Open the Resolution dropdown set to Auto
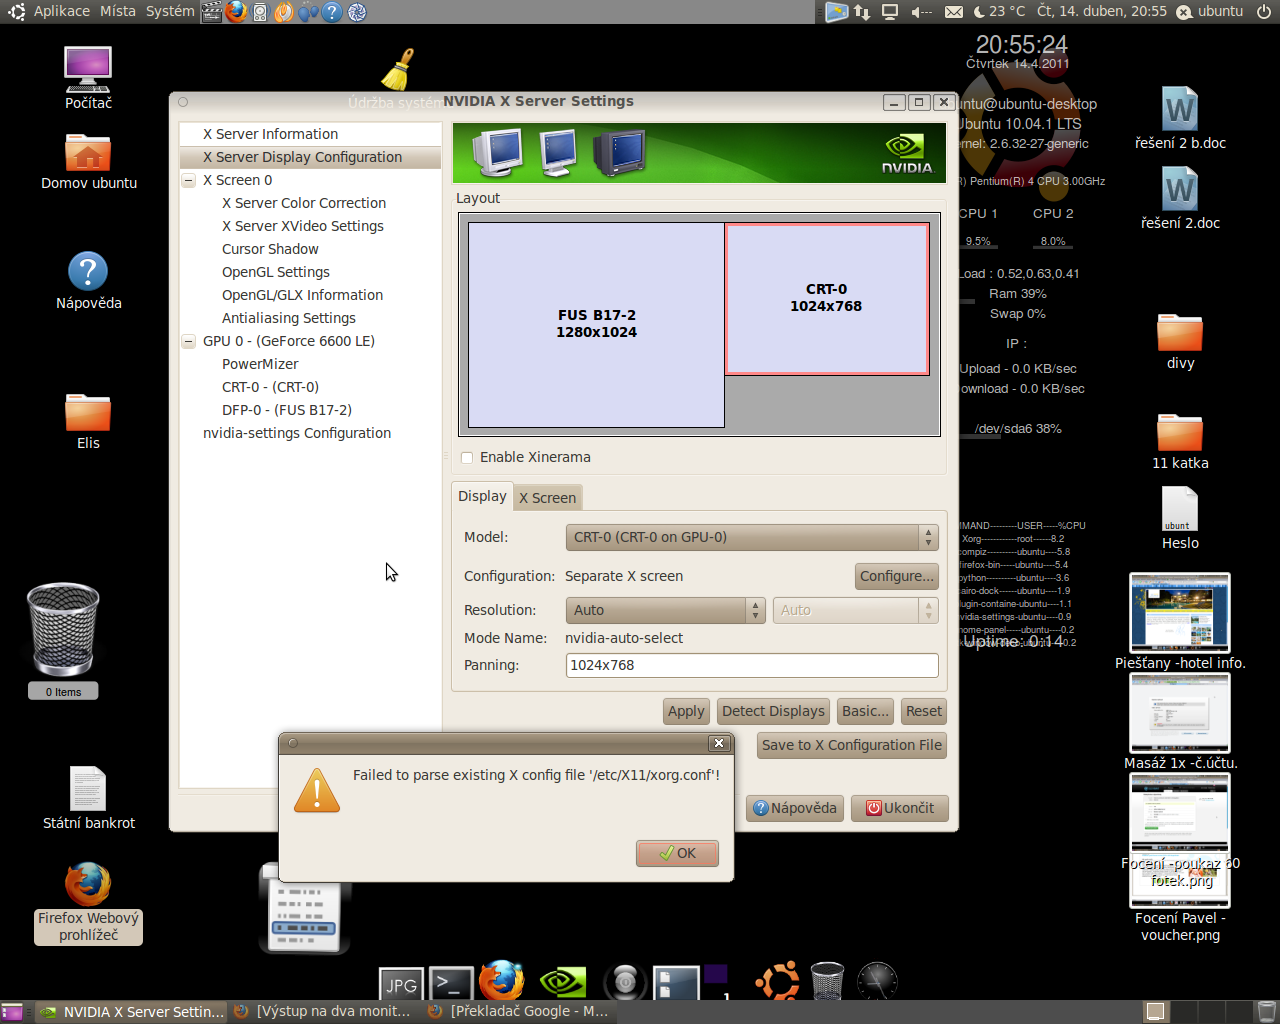The image size is (1280, 1024). pos(665,610)
